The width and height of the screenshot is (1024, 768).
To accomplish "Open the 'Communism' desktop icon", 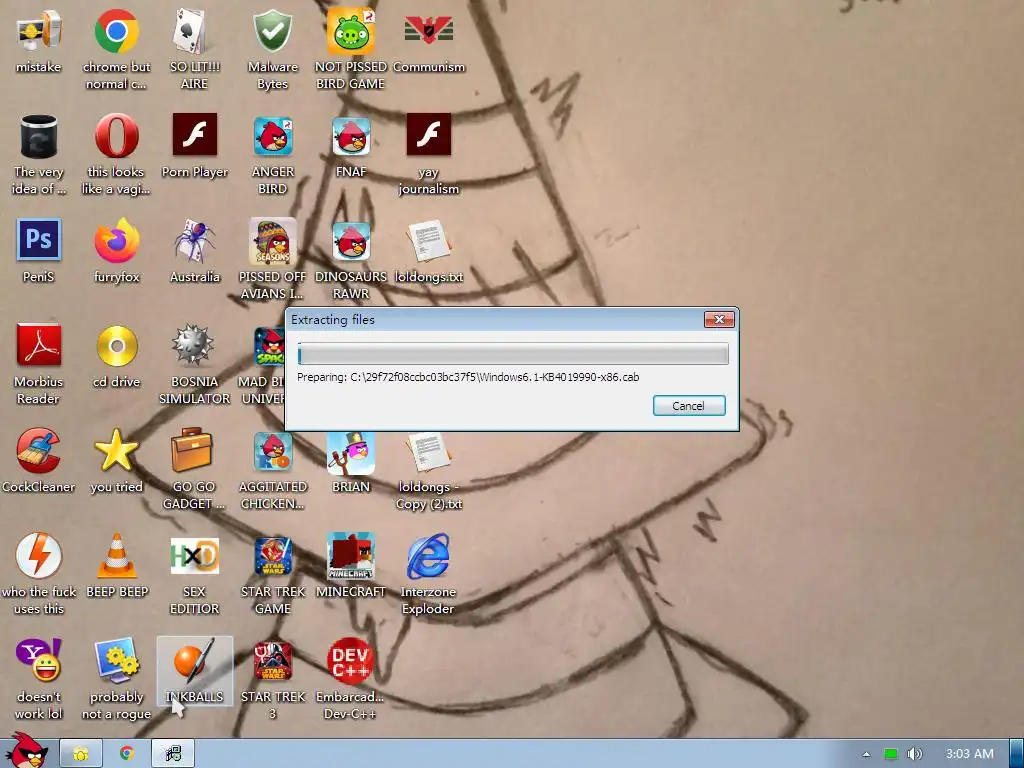I will click(428, 31).
